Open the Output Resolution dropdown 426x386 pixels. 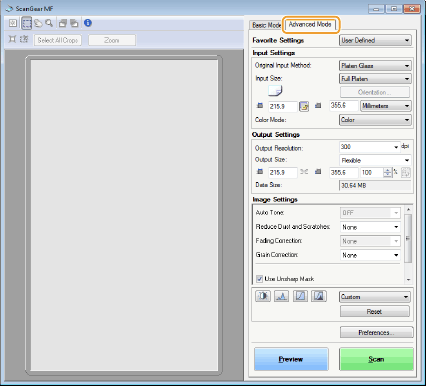click(x=369, y=147)
